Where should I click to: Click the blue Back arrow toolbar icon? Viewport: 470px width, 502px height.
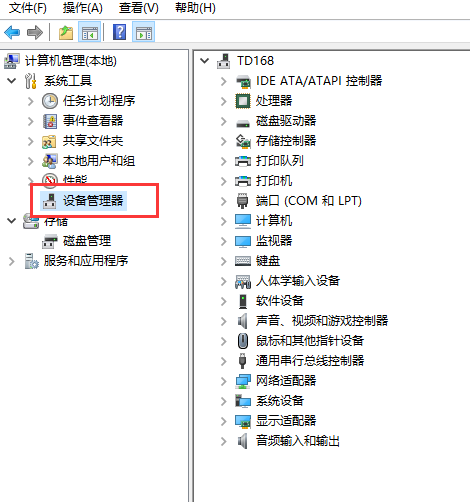(x=12, y=33)
